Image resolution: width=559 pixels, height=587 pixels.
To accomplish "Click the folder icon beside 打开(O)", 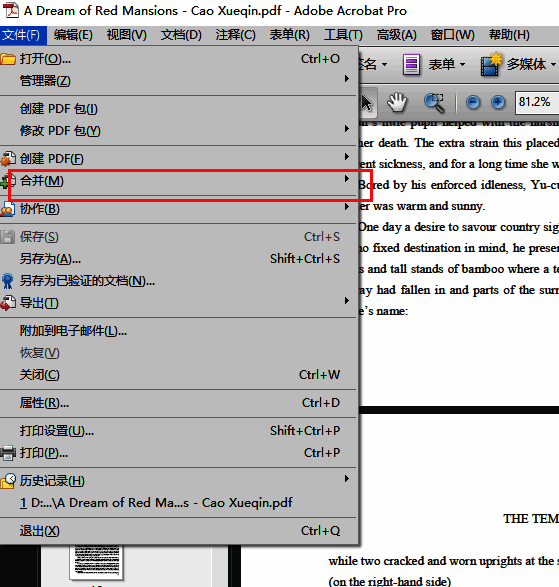I will click(x=8, y=59).
